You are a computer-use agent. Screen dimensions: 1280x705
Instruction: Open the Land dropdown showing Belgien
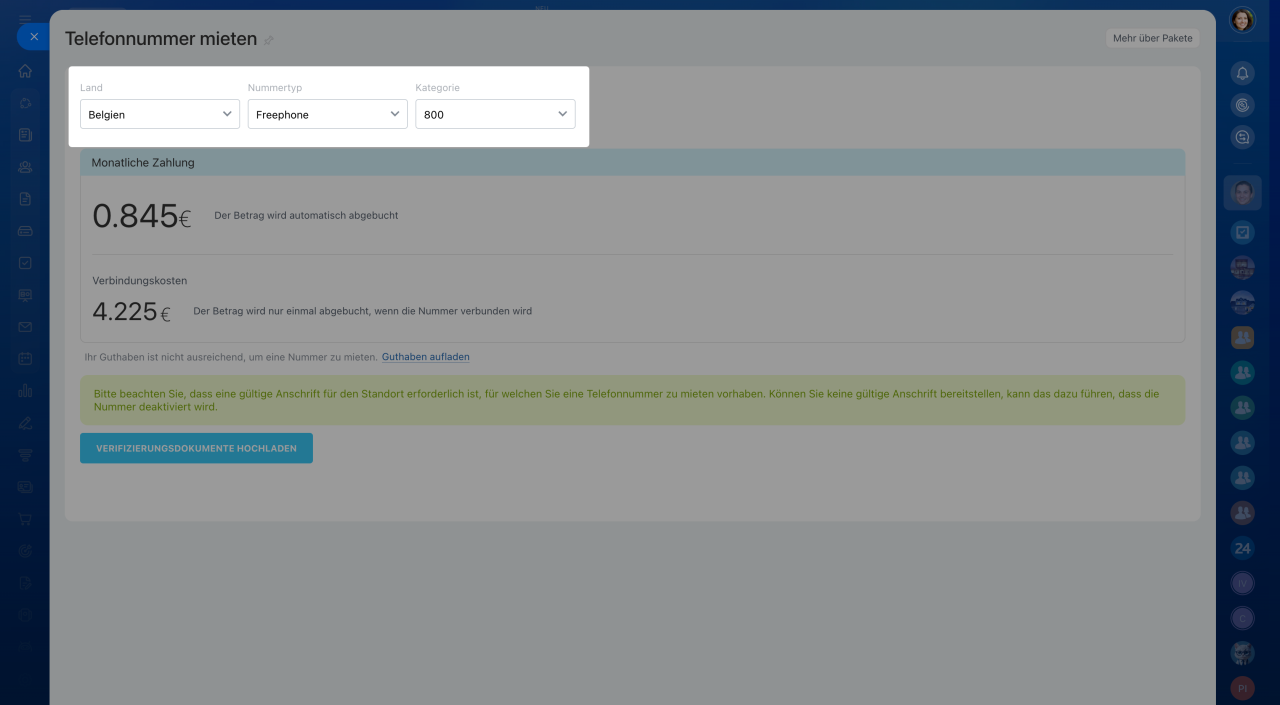coord(160,114)
